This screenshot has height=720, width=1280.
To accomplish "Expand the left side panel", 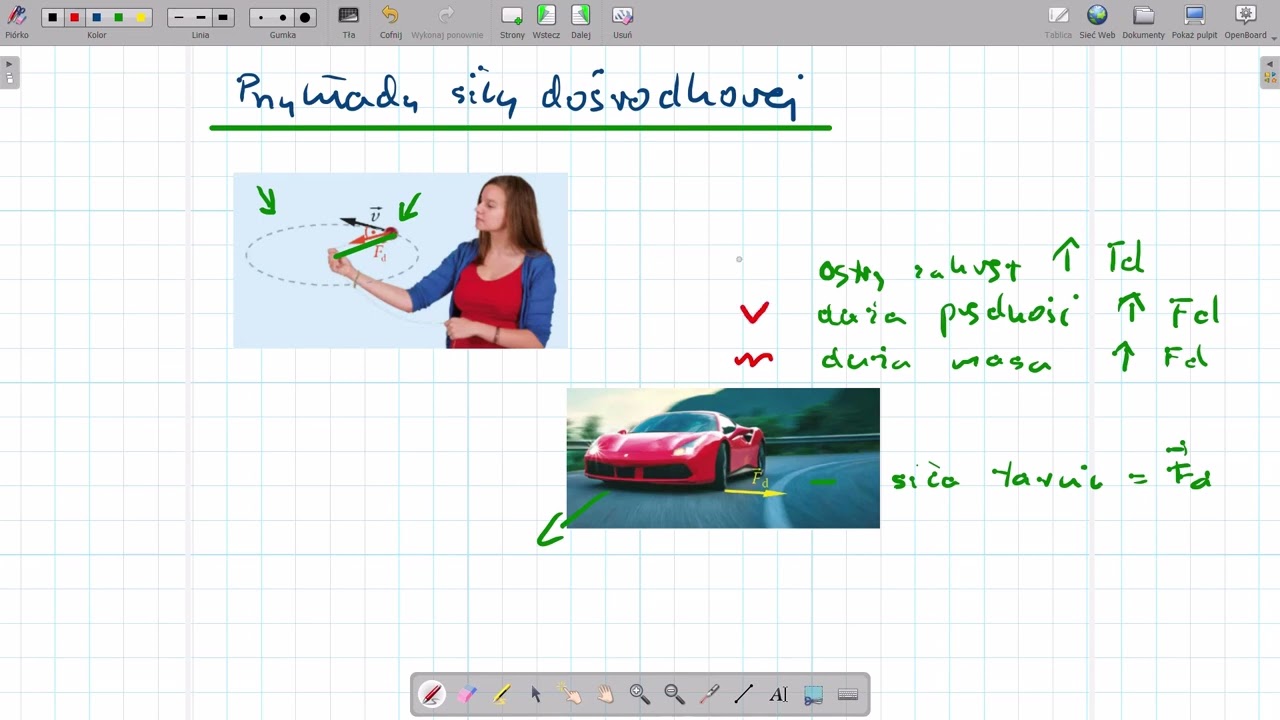I will (x=9, y=72).
